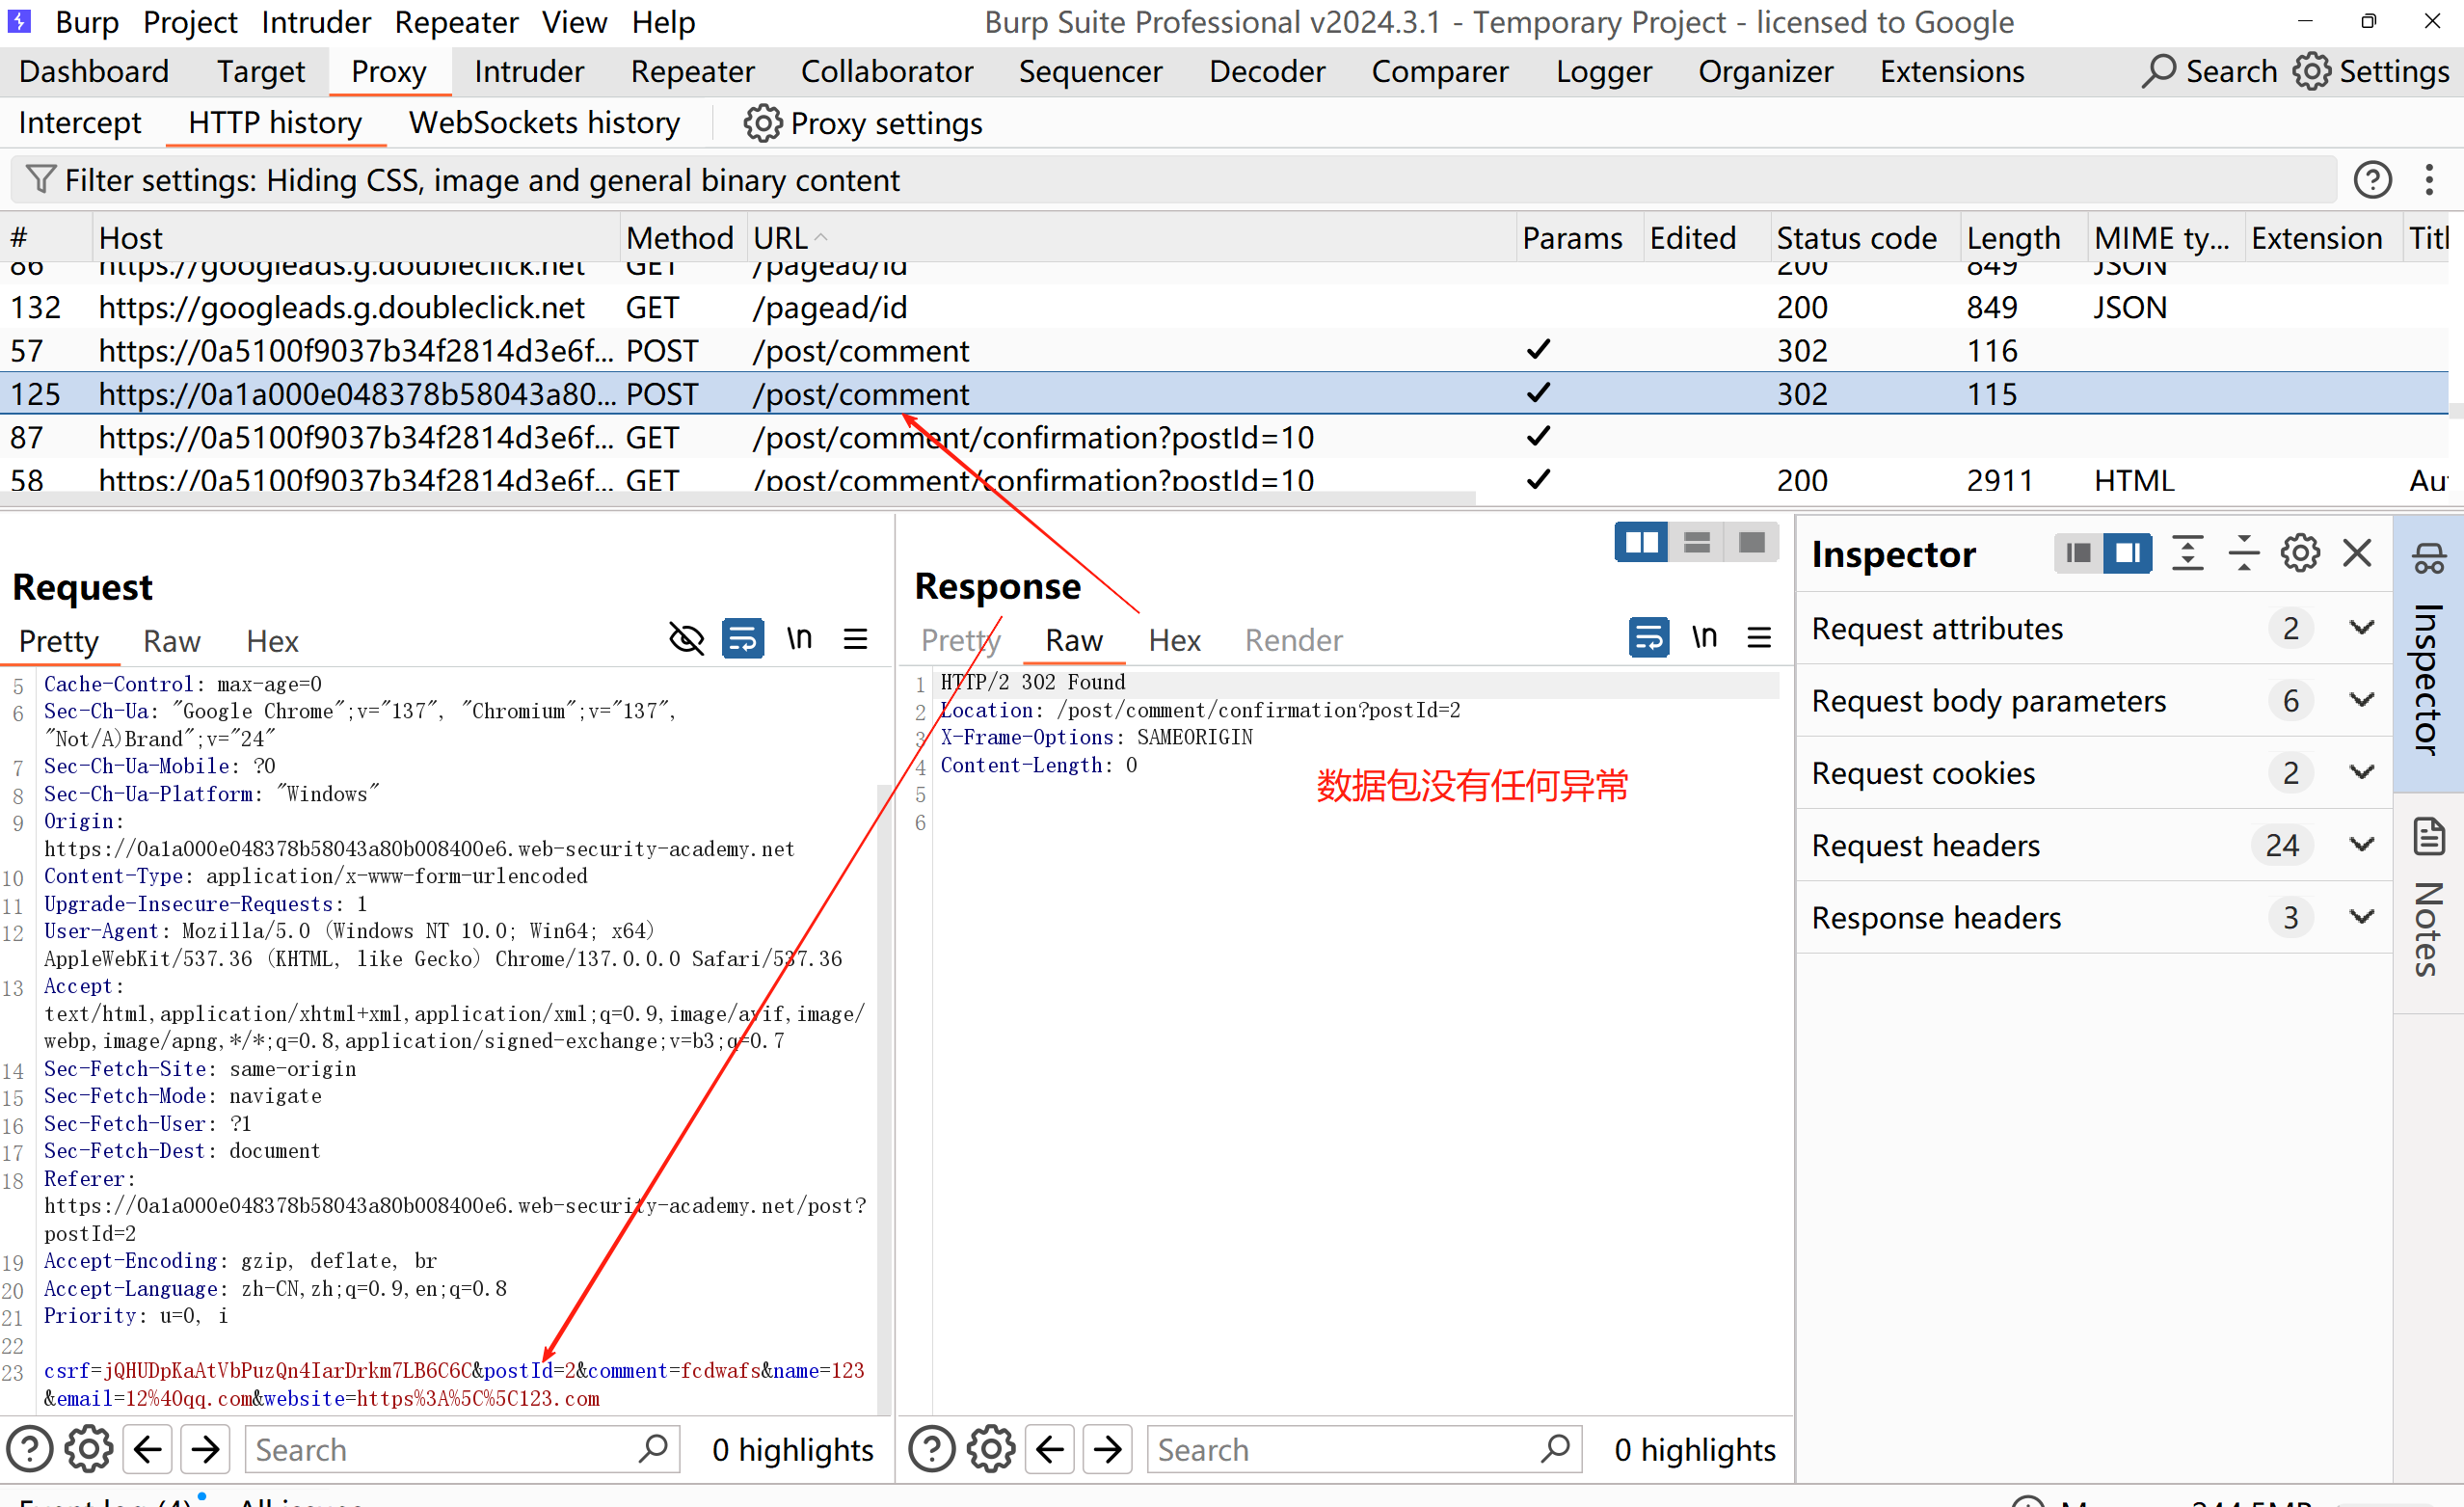Viewport: 2464px width, 1507px height.
Task: Click HTTP history help question icon
Action: [2372, 180]
